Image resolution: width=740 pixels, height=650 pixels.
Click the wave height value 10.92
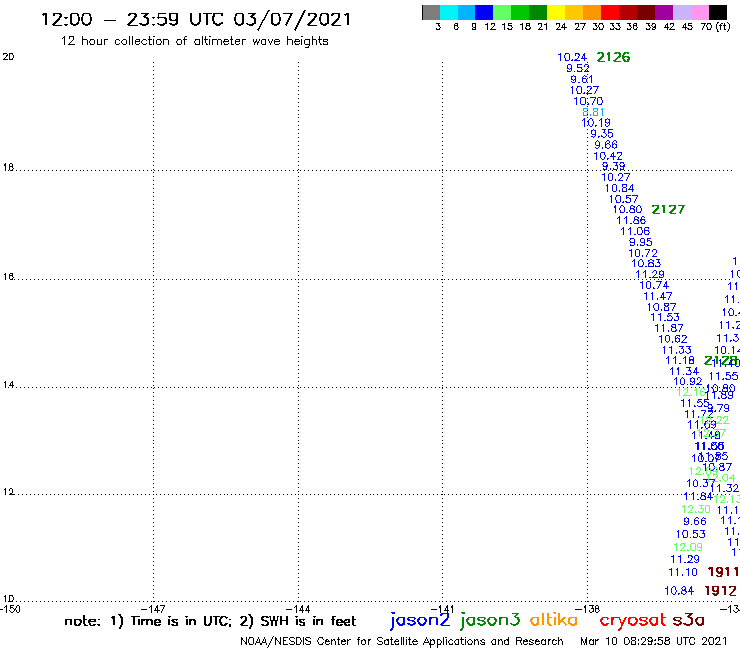click(688, 381)
